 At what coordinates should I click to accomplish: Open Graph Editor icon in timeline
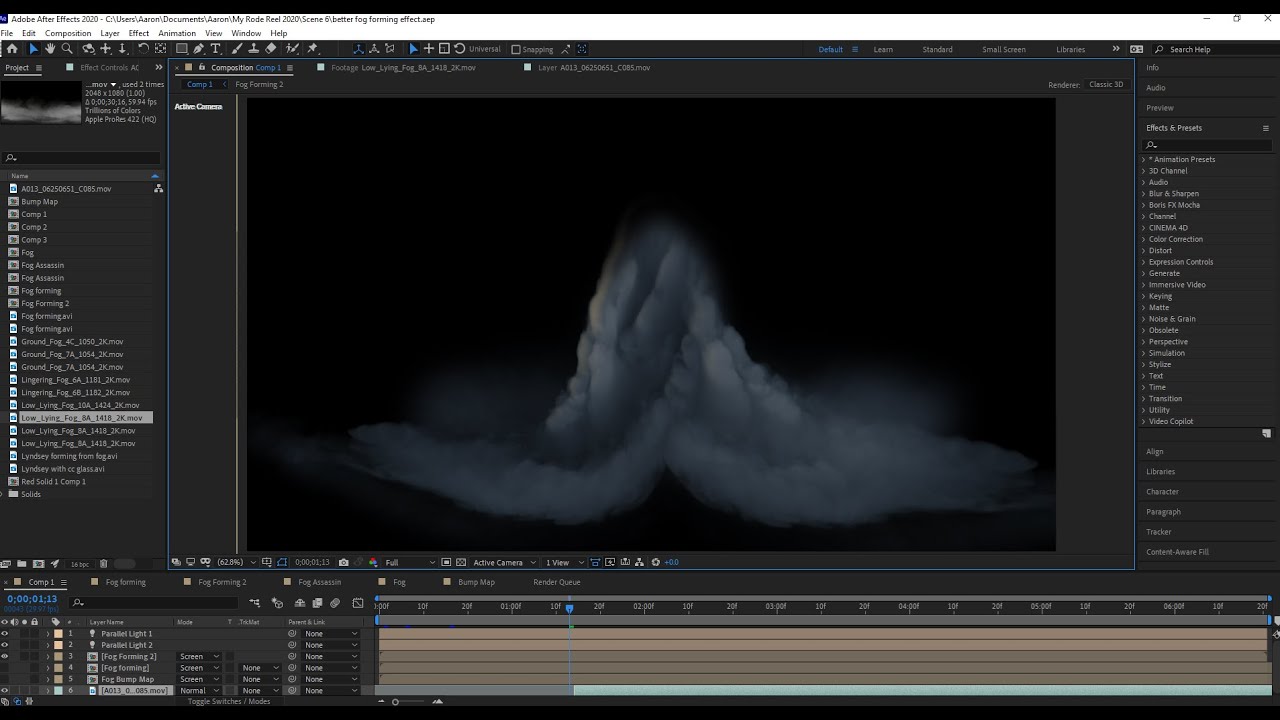(x=358, y=603)
